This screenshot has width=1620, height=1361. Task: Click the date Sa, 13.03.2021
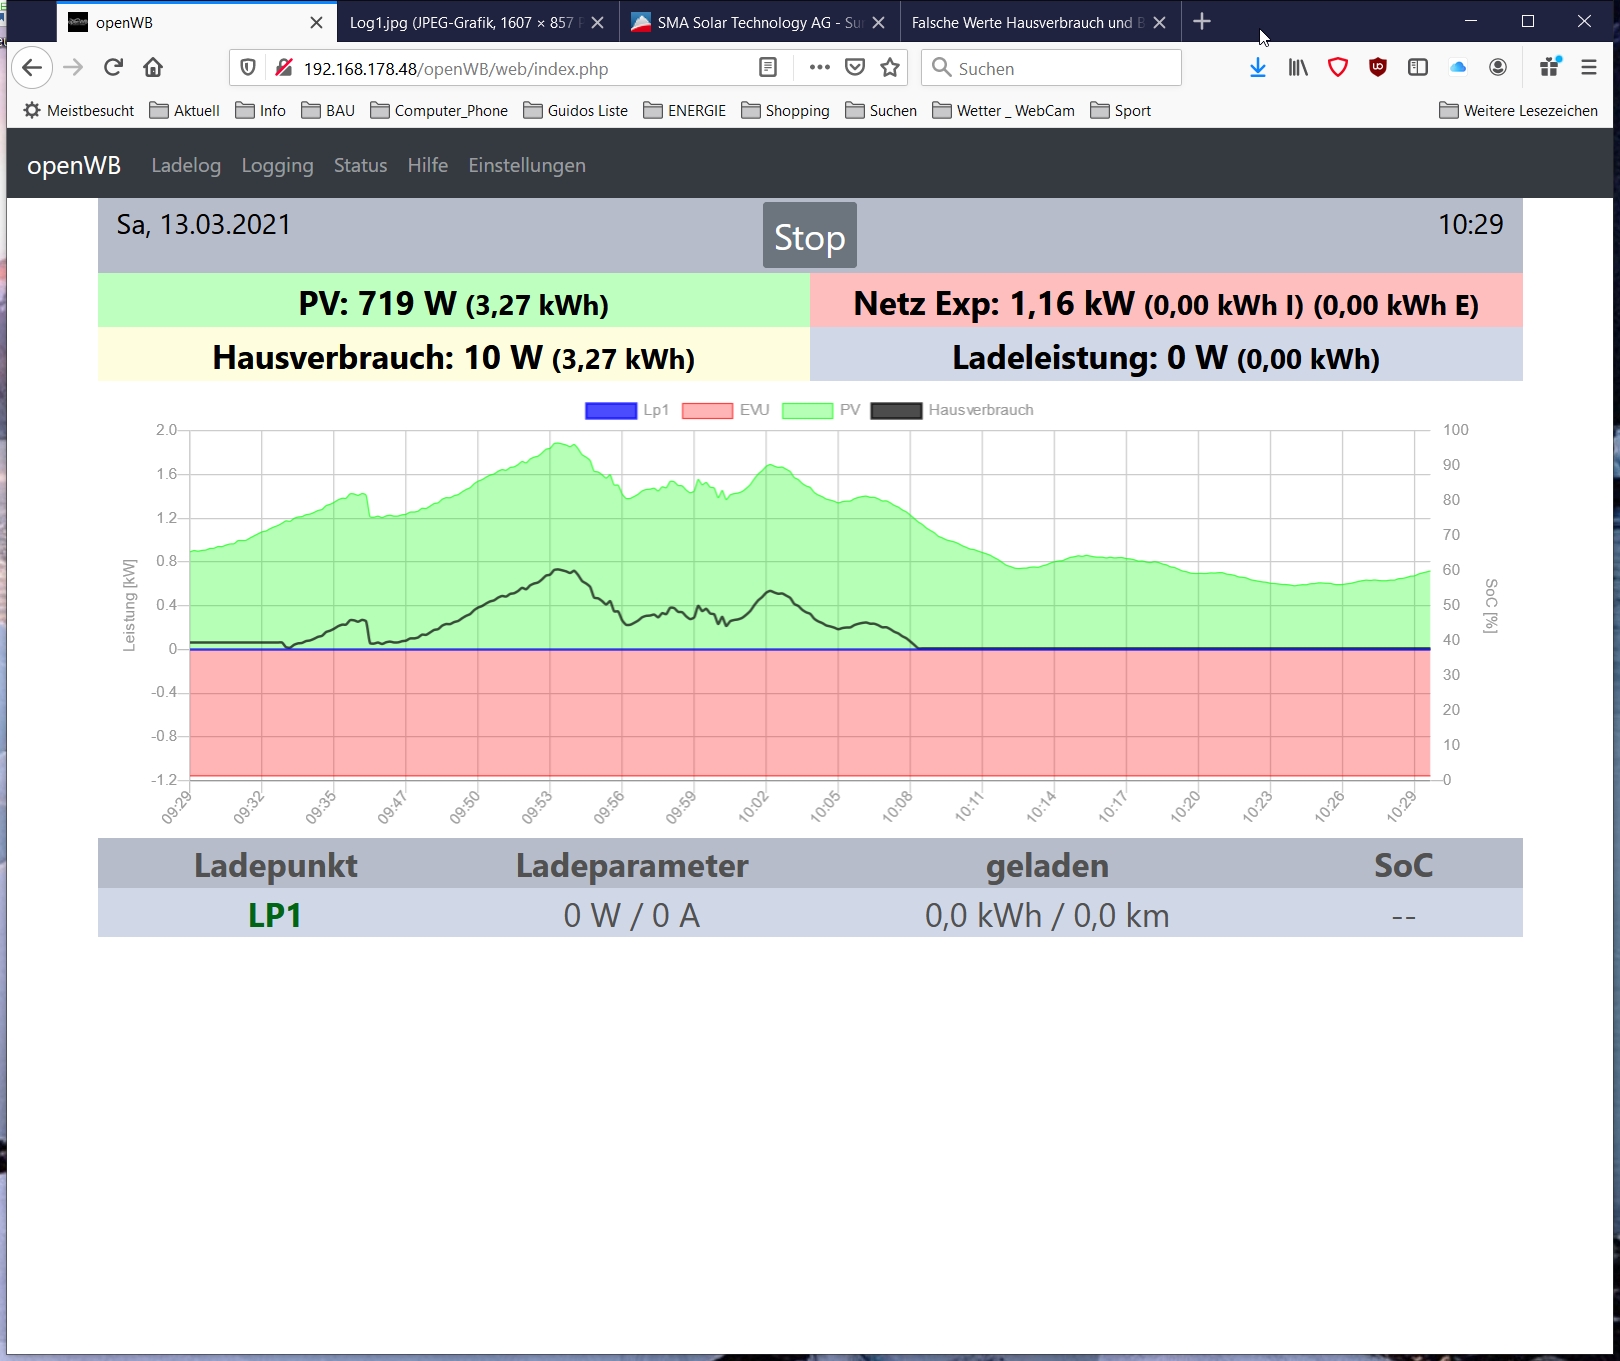click(204, 225)
